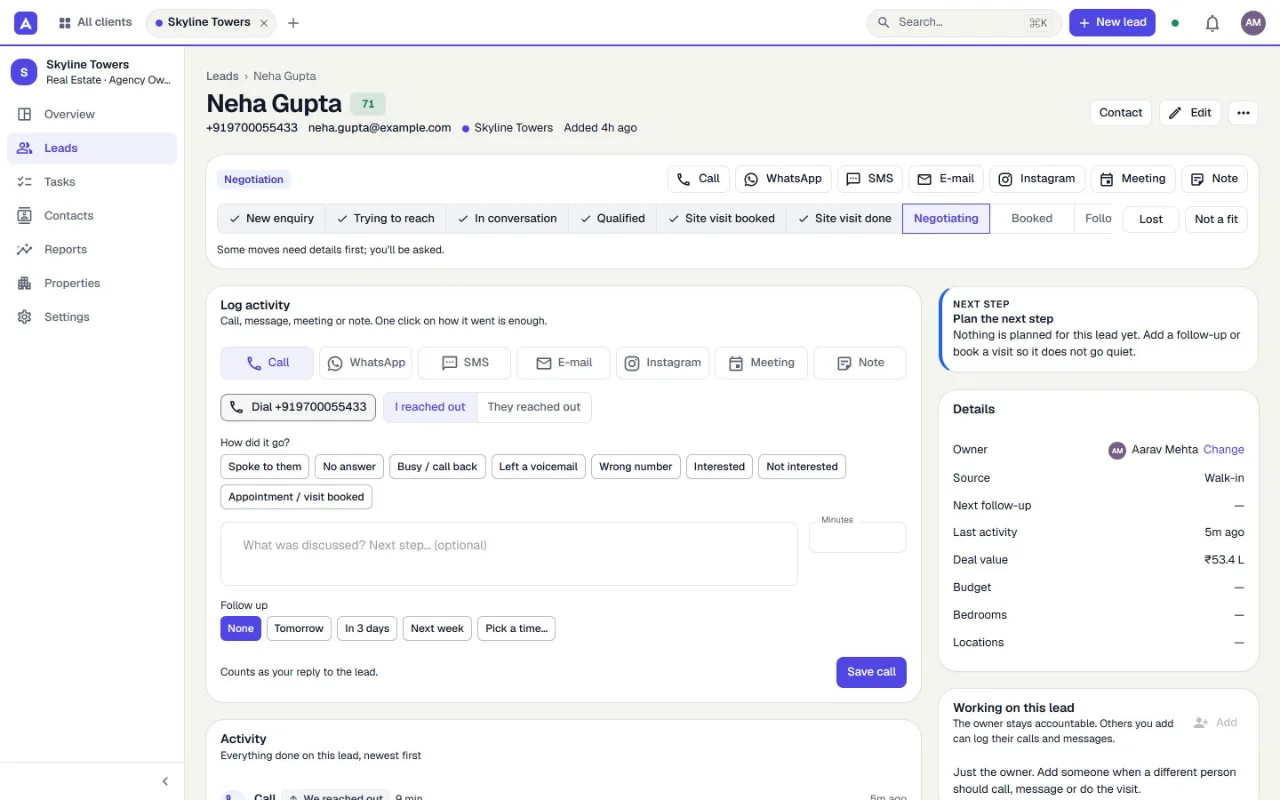Choose the No answer outcome
Screen dimensions: 1280x800
click(x=350, y=467)
